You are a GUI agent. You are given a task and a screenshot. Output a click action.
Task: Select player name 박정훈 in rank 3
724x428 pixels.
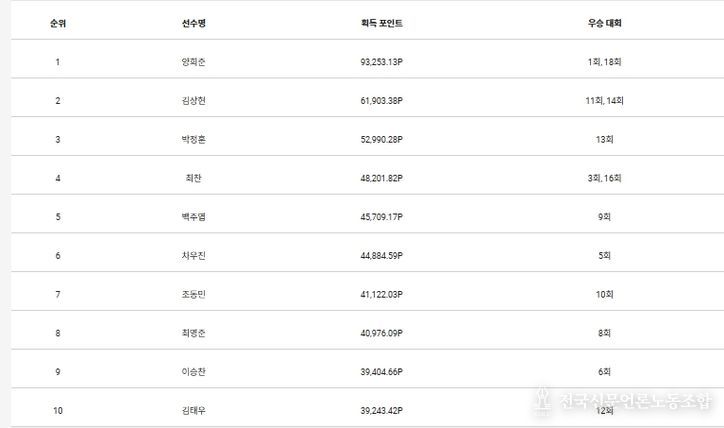193,139
